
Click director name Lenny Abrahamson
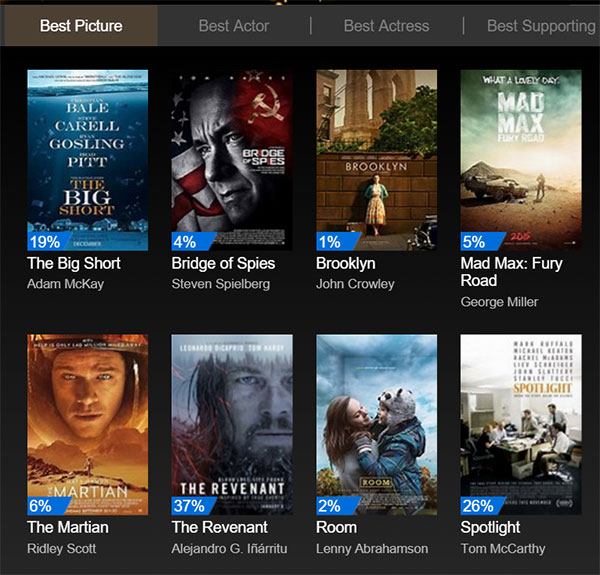point(372,548)
